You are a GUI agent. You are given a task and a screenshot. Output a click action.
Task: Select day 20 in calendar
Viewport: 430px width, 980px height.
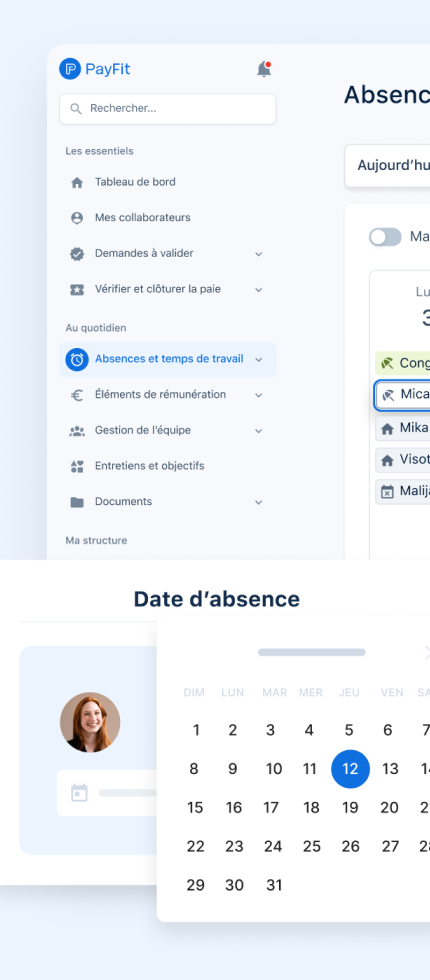pyautogui.click(x=389, y=808)
